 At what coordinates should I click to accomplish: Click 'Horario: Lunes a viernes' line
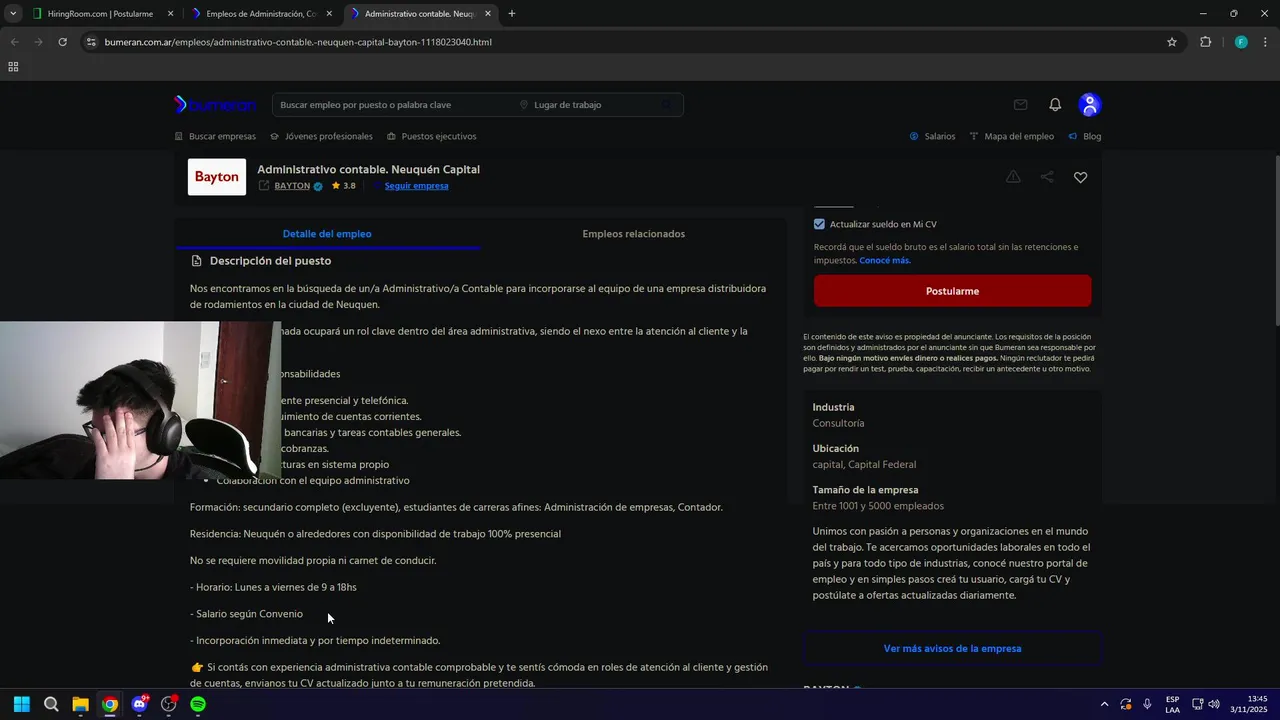coord(273,588)
